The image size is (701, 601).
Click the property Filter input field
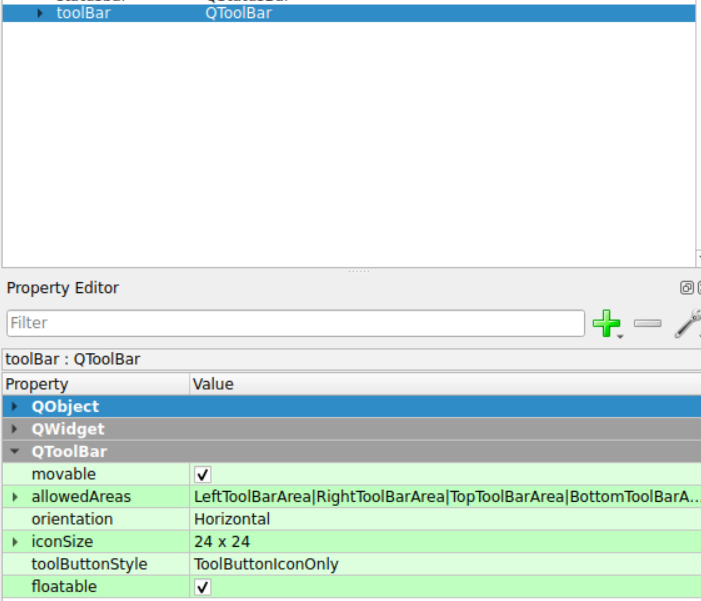[295, 323]
